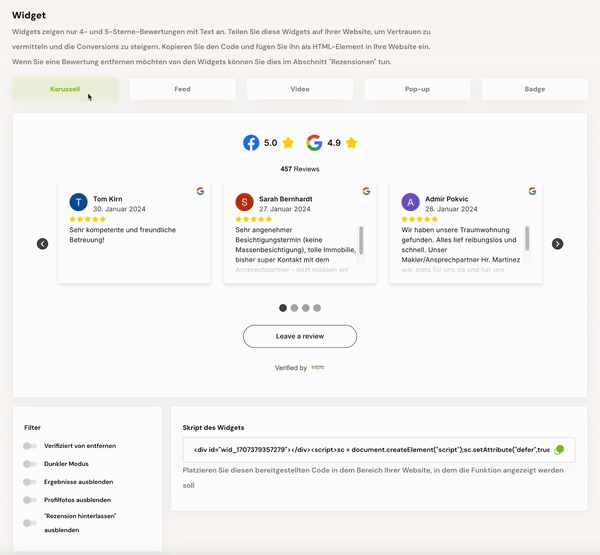
Task: Toggle hiding the "Rezension hinterlassen" button
Action: click(30, 523)
